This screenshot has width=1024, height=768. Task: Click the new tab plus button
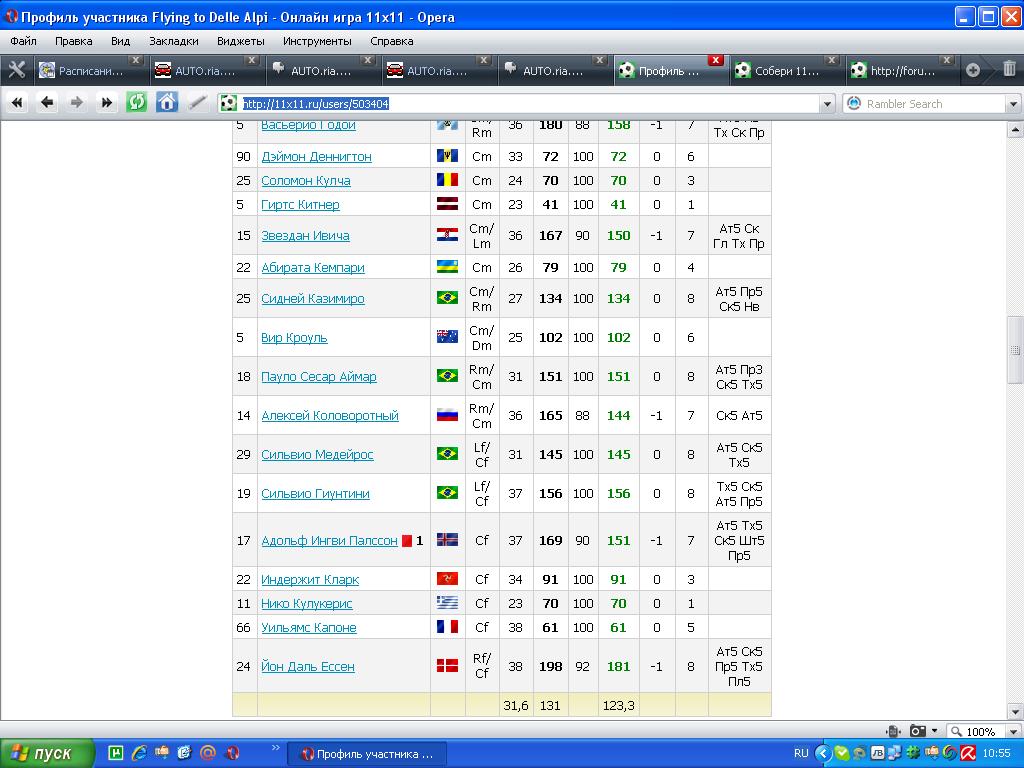point(973,70)
